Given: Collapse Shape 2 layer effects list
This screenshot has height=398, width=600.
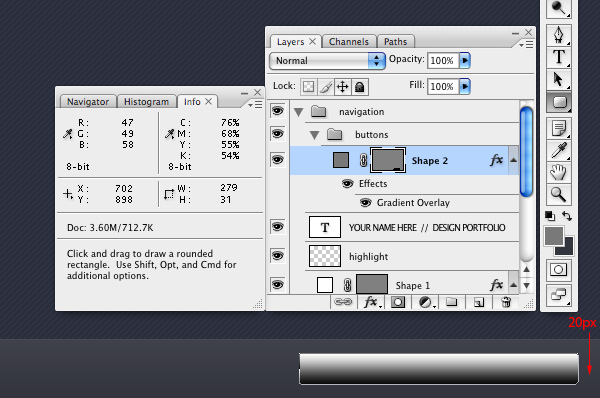Looking at the screenshot, I should (514, 160).
